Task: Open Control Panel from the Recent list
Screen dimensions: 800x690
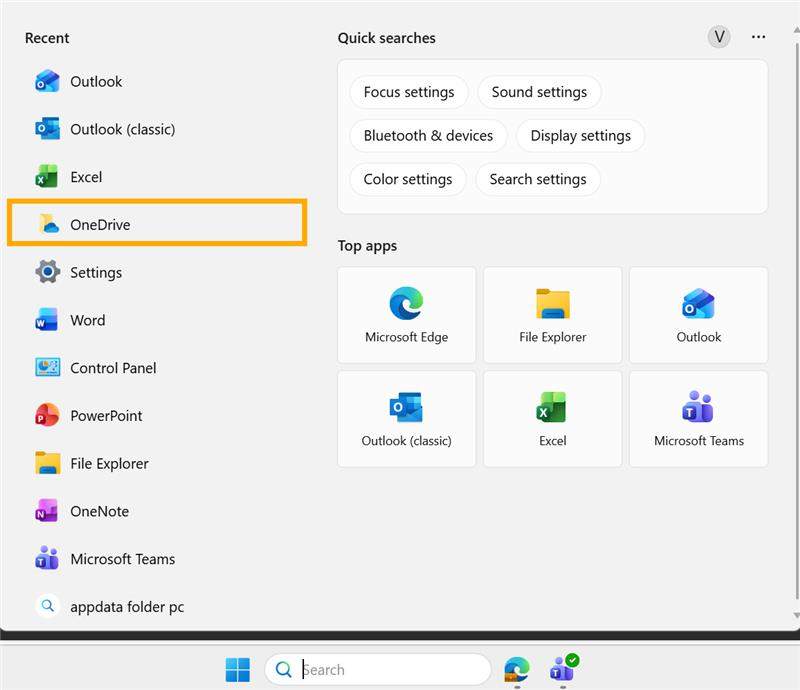Action: point(111,367)
